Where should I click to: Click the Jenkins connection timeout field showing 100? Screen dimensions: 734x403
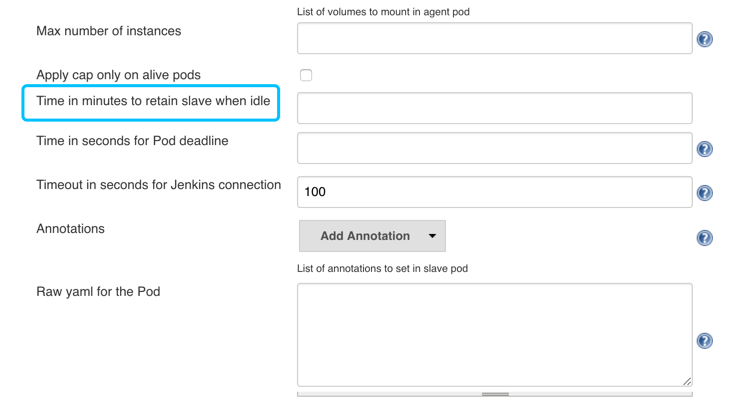[494, 192]
